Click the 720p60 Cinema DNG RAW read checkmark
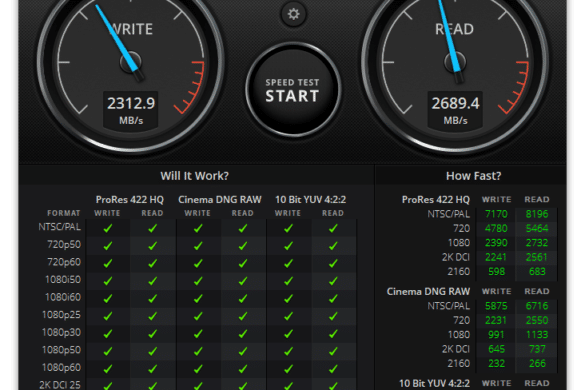Viewport: 585px width, 390px height. coord(243,263)
